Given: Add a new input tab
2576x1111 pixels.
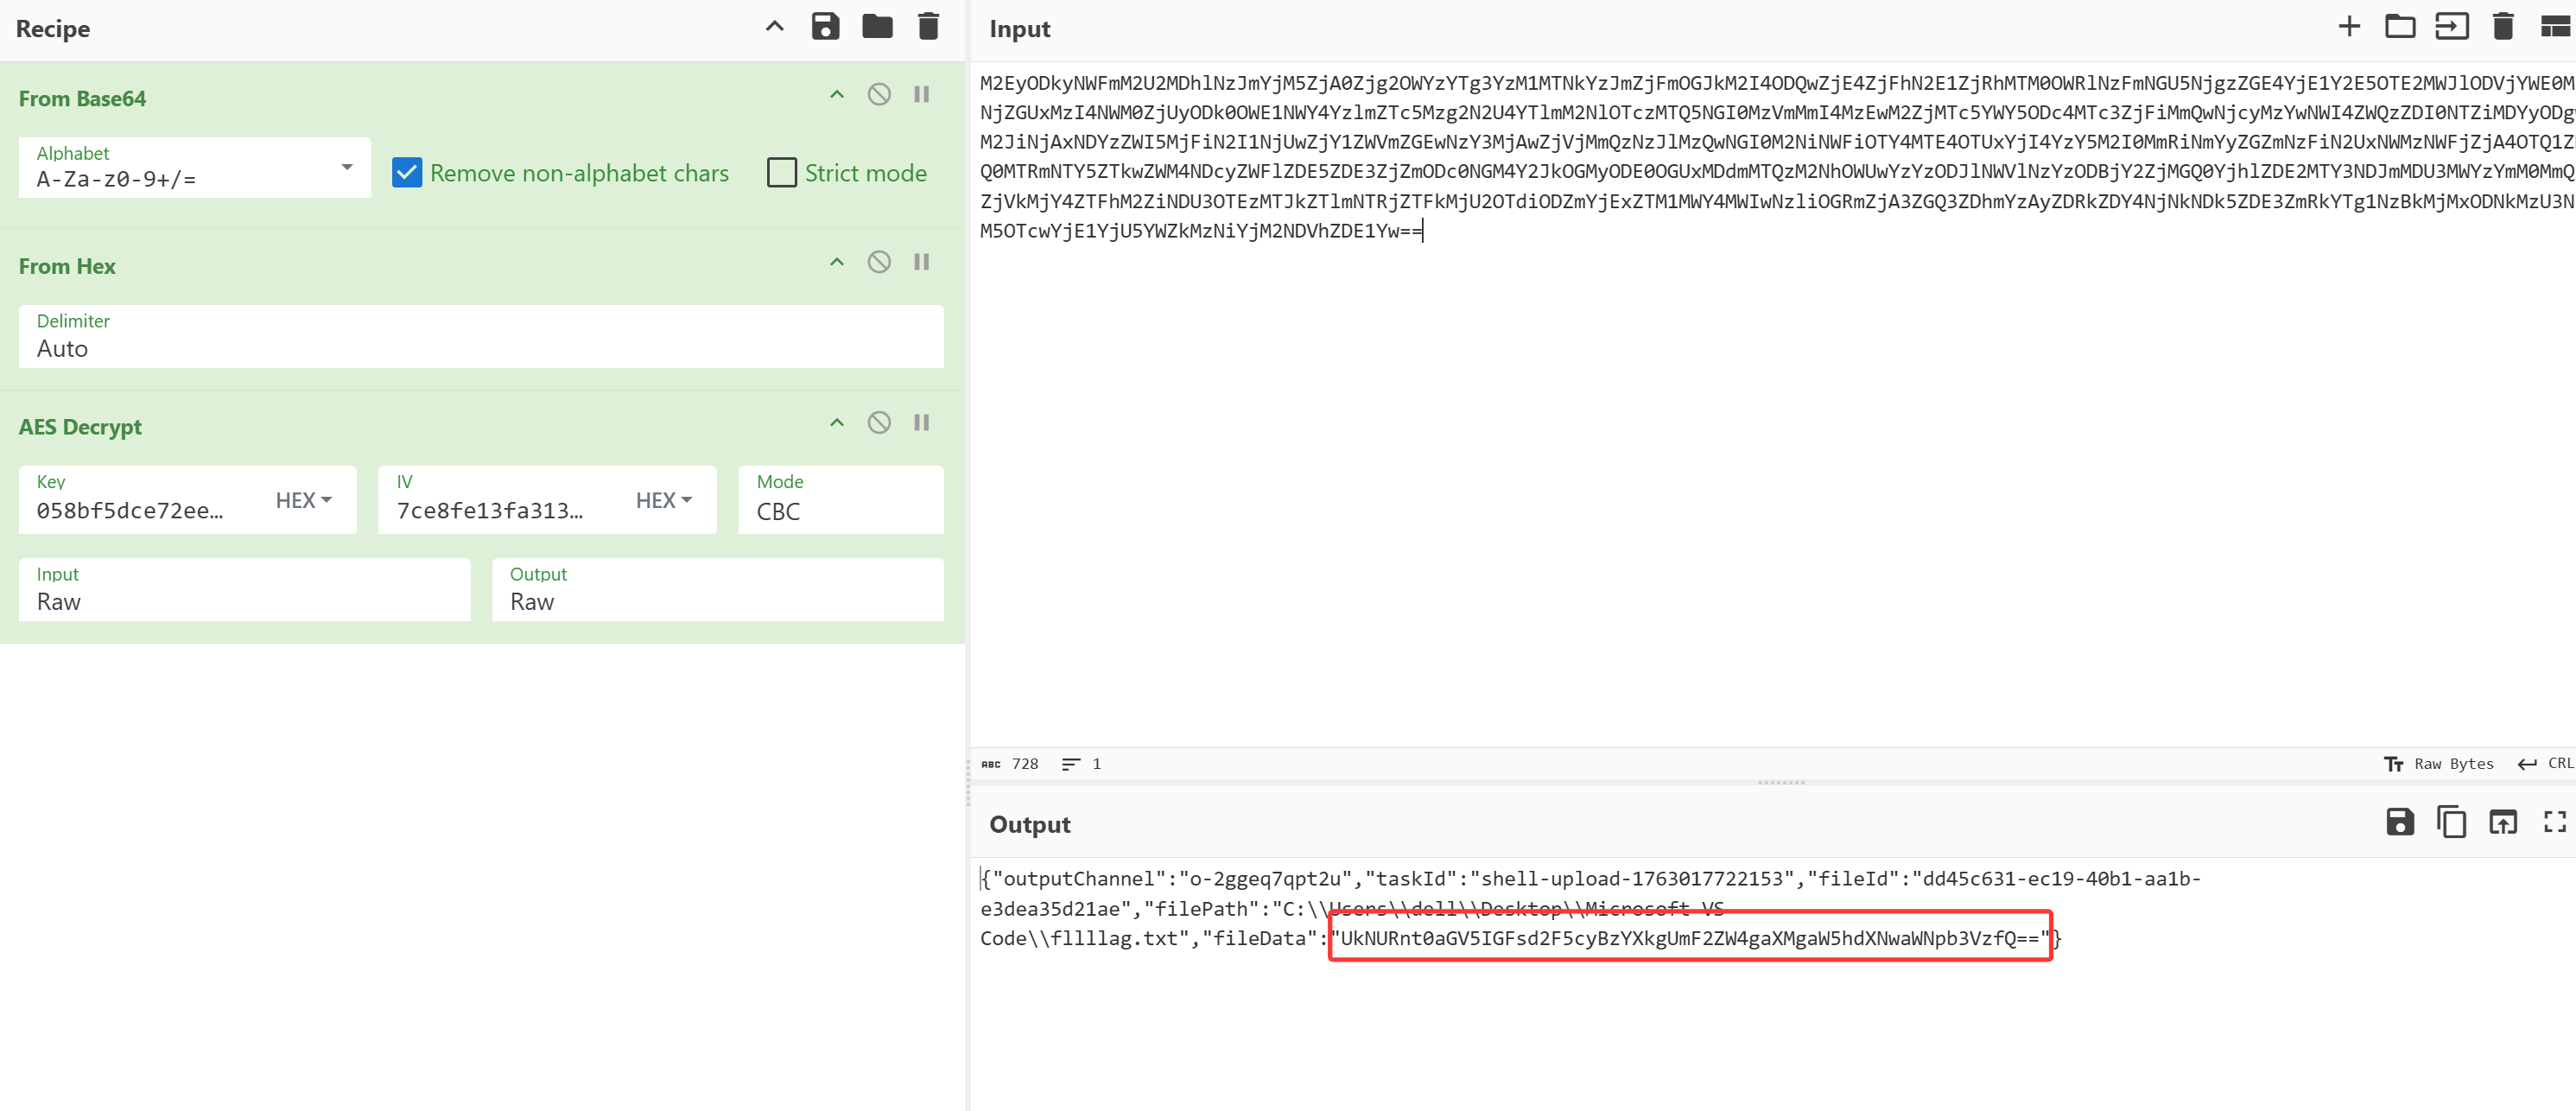Looking at the screenshot, I should [2349, 27].
